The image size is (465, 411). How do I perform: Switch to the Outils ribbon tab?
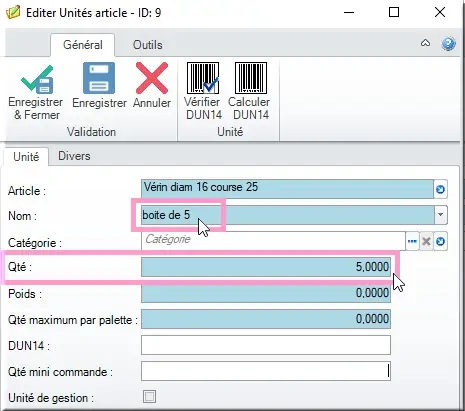point(147,45)
